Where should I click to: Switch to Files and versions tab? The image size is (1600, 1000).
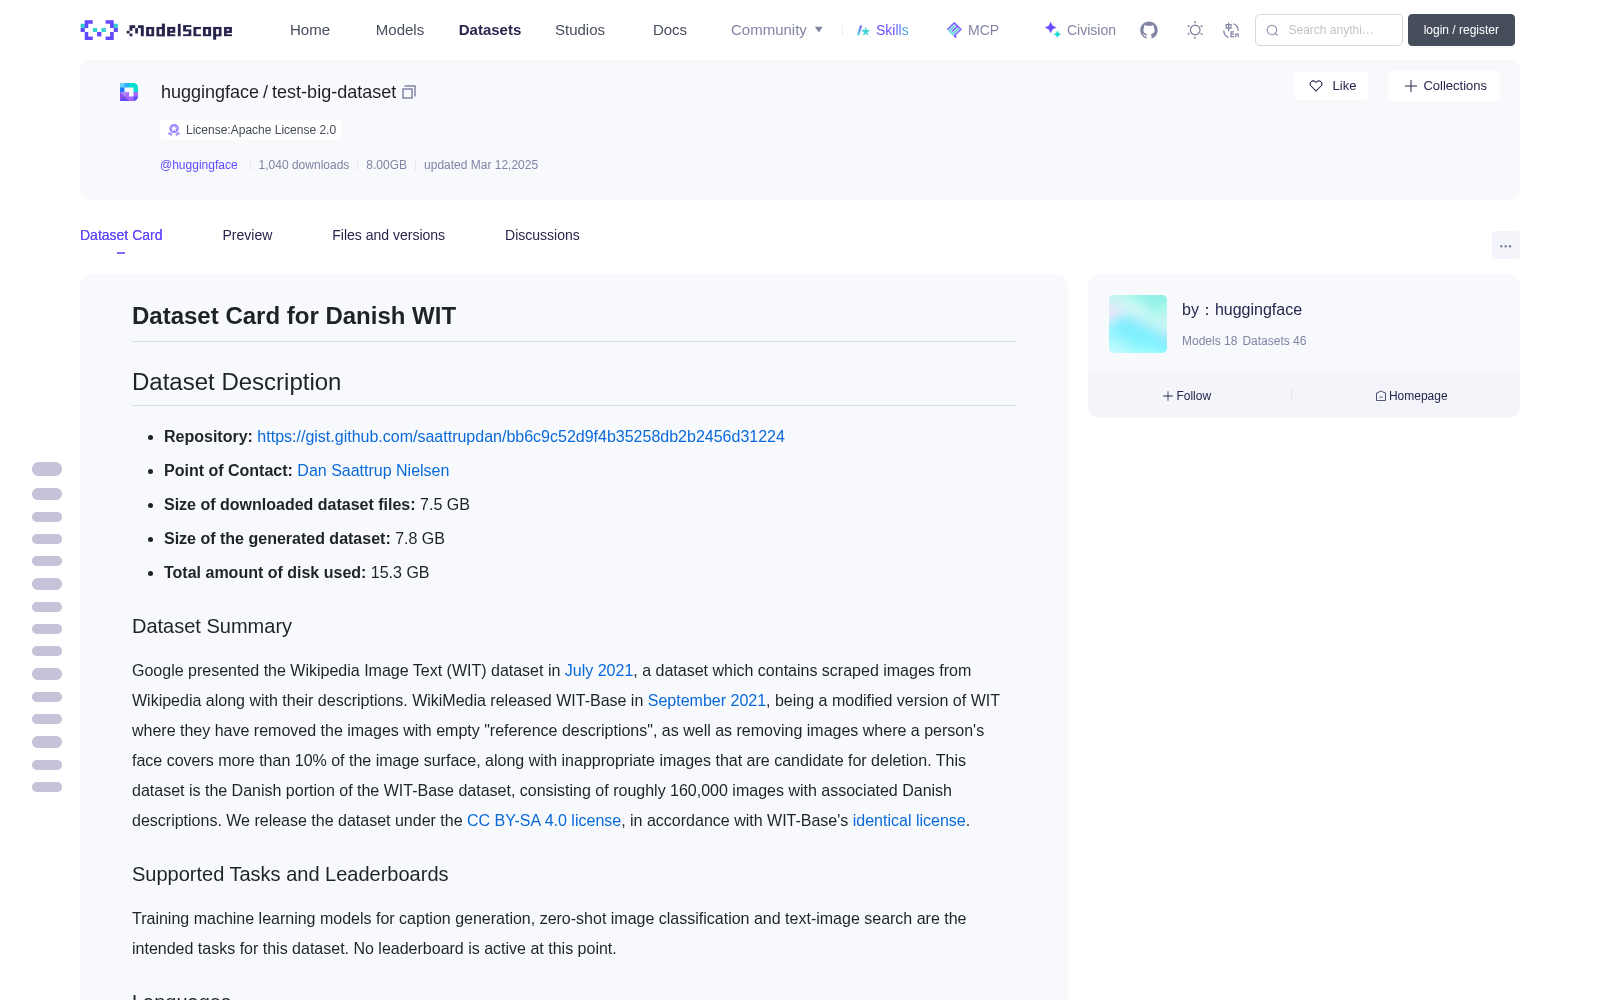pos(388,235)
